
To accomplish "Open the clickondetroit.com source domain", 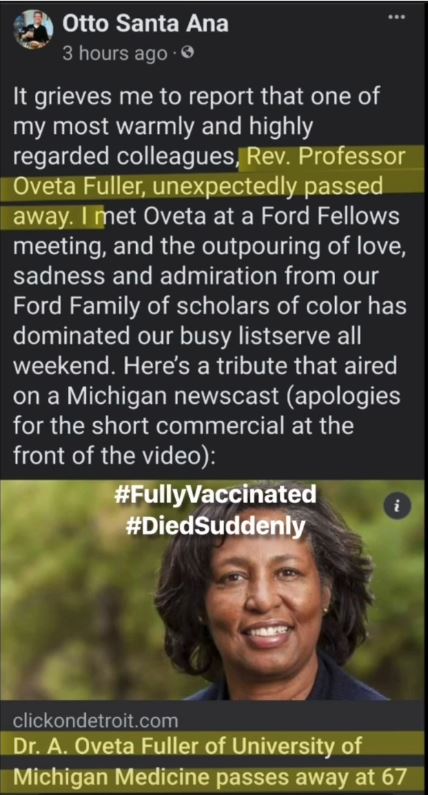I will pos(95,720).
